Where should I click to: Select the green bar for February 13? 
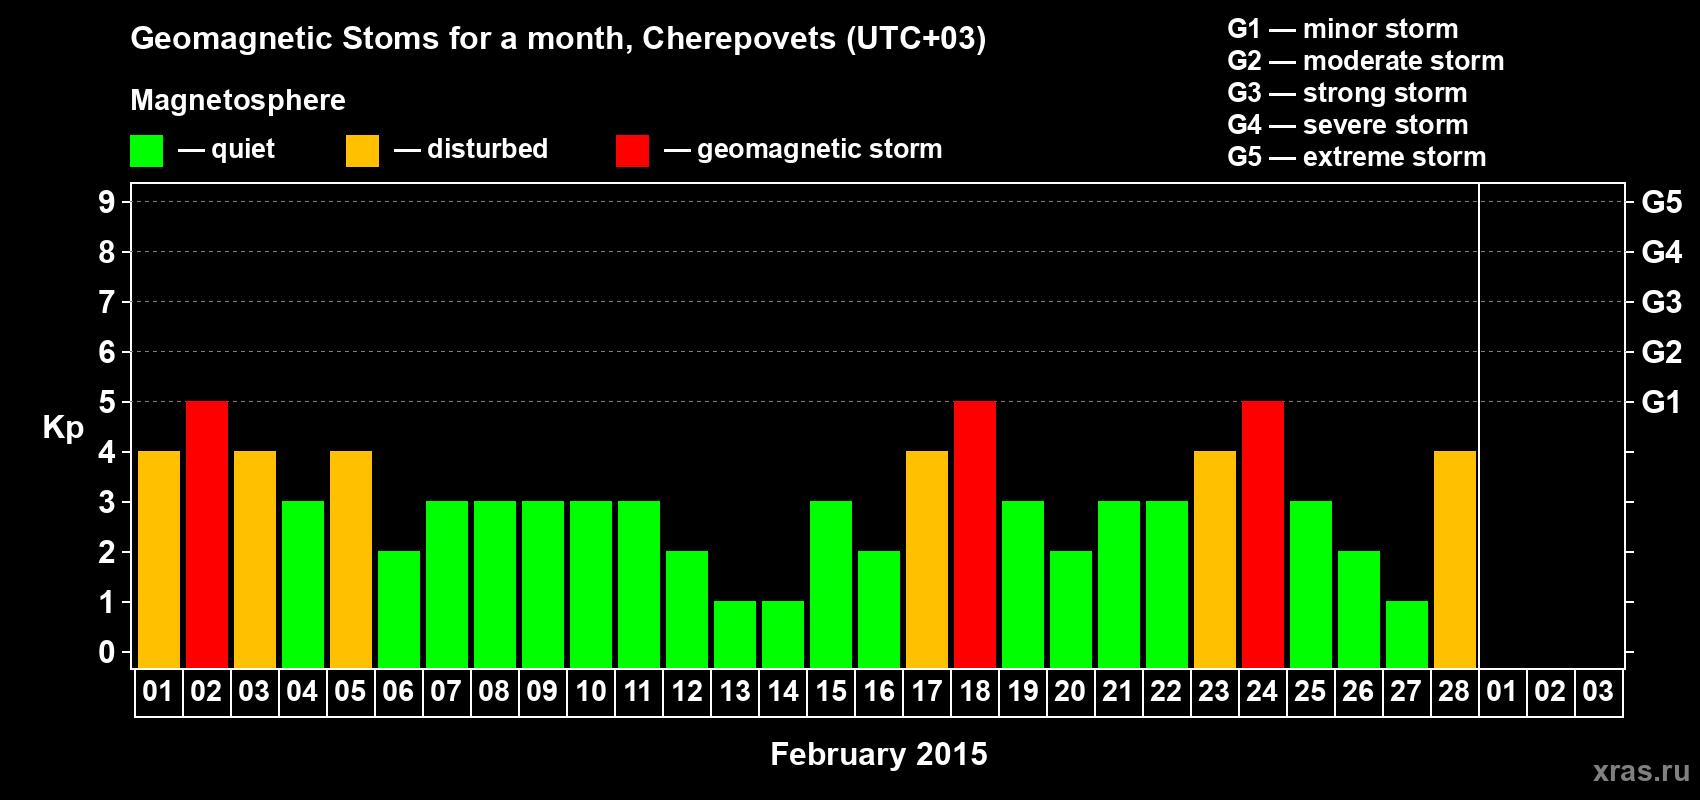tap(735, 634)
